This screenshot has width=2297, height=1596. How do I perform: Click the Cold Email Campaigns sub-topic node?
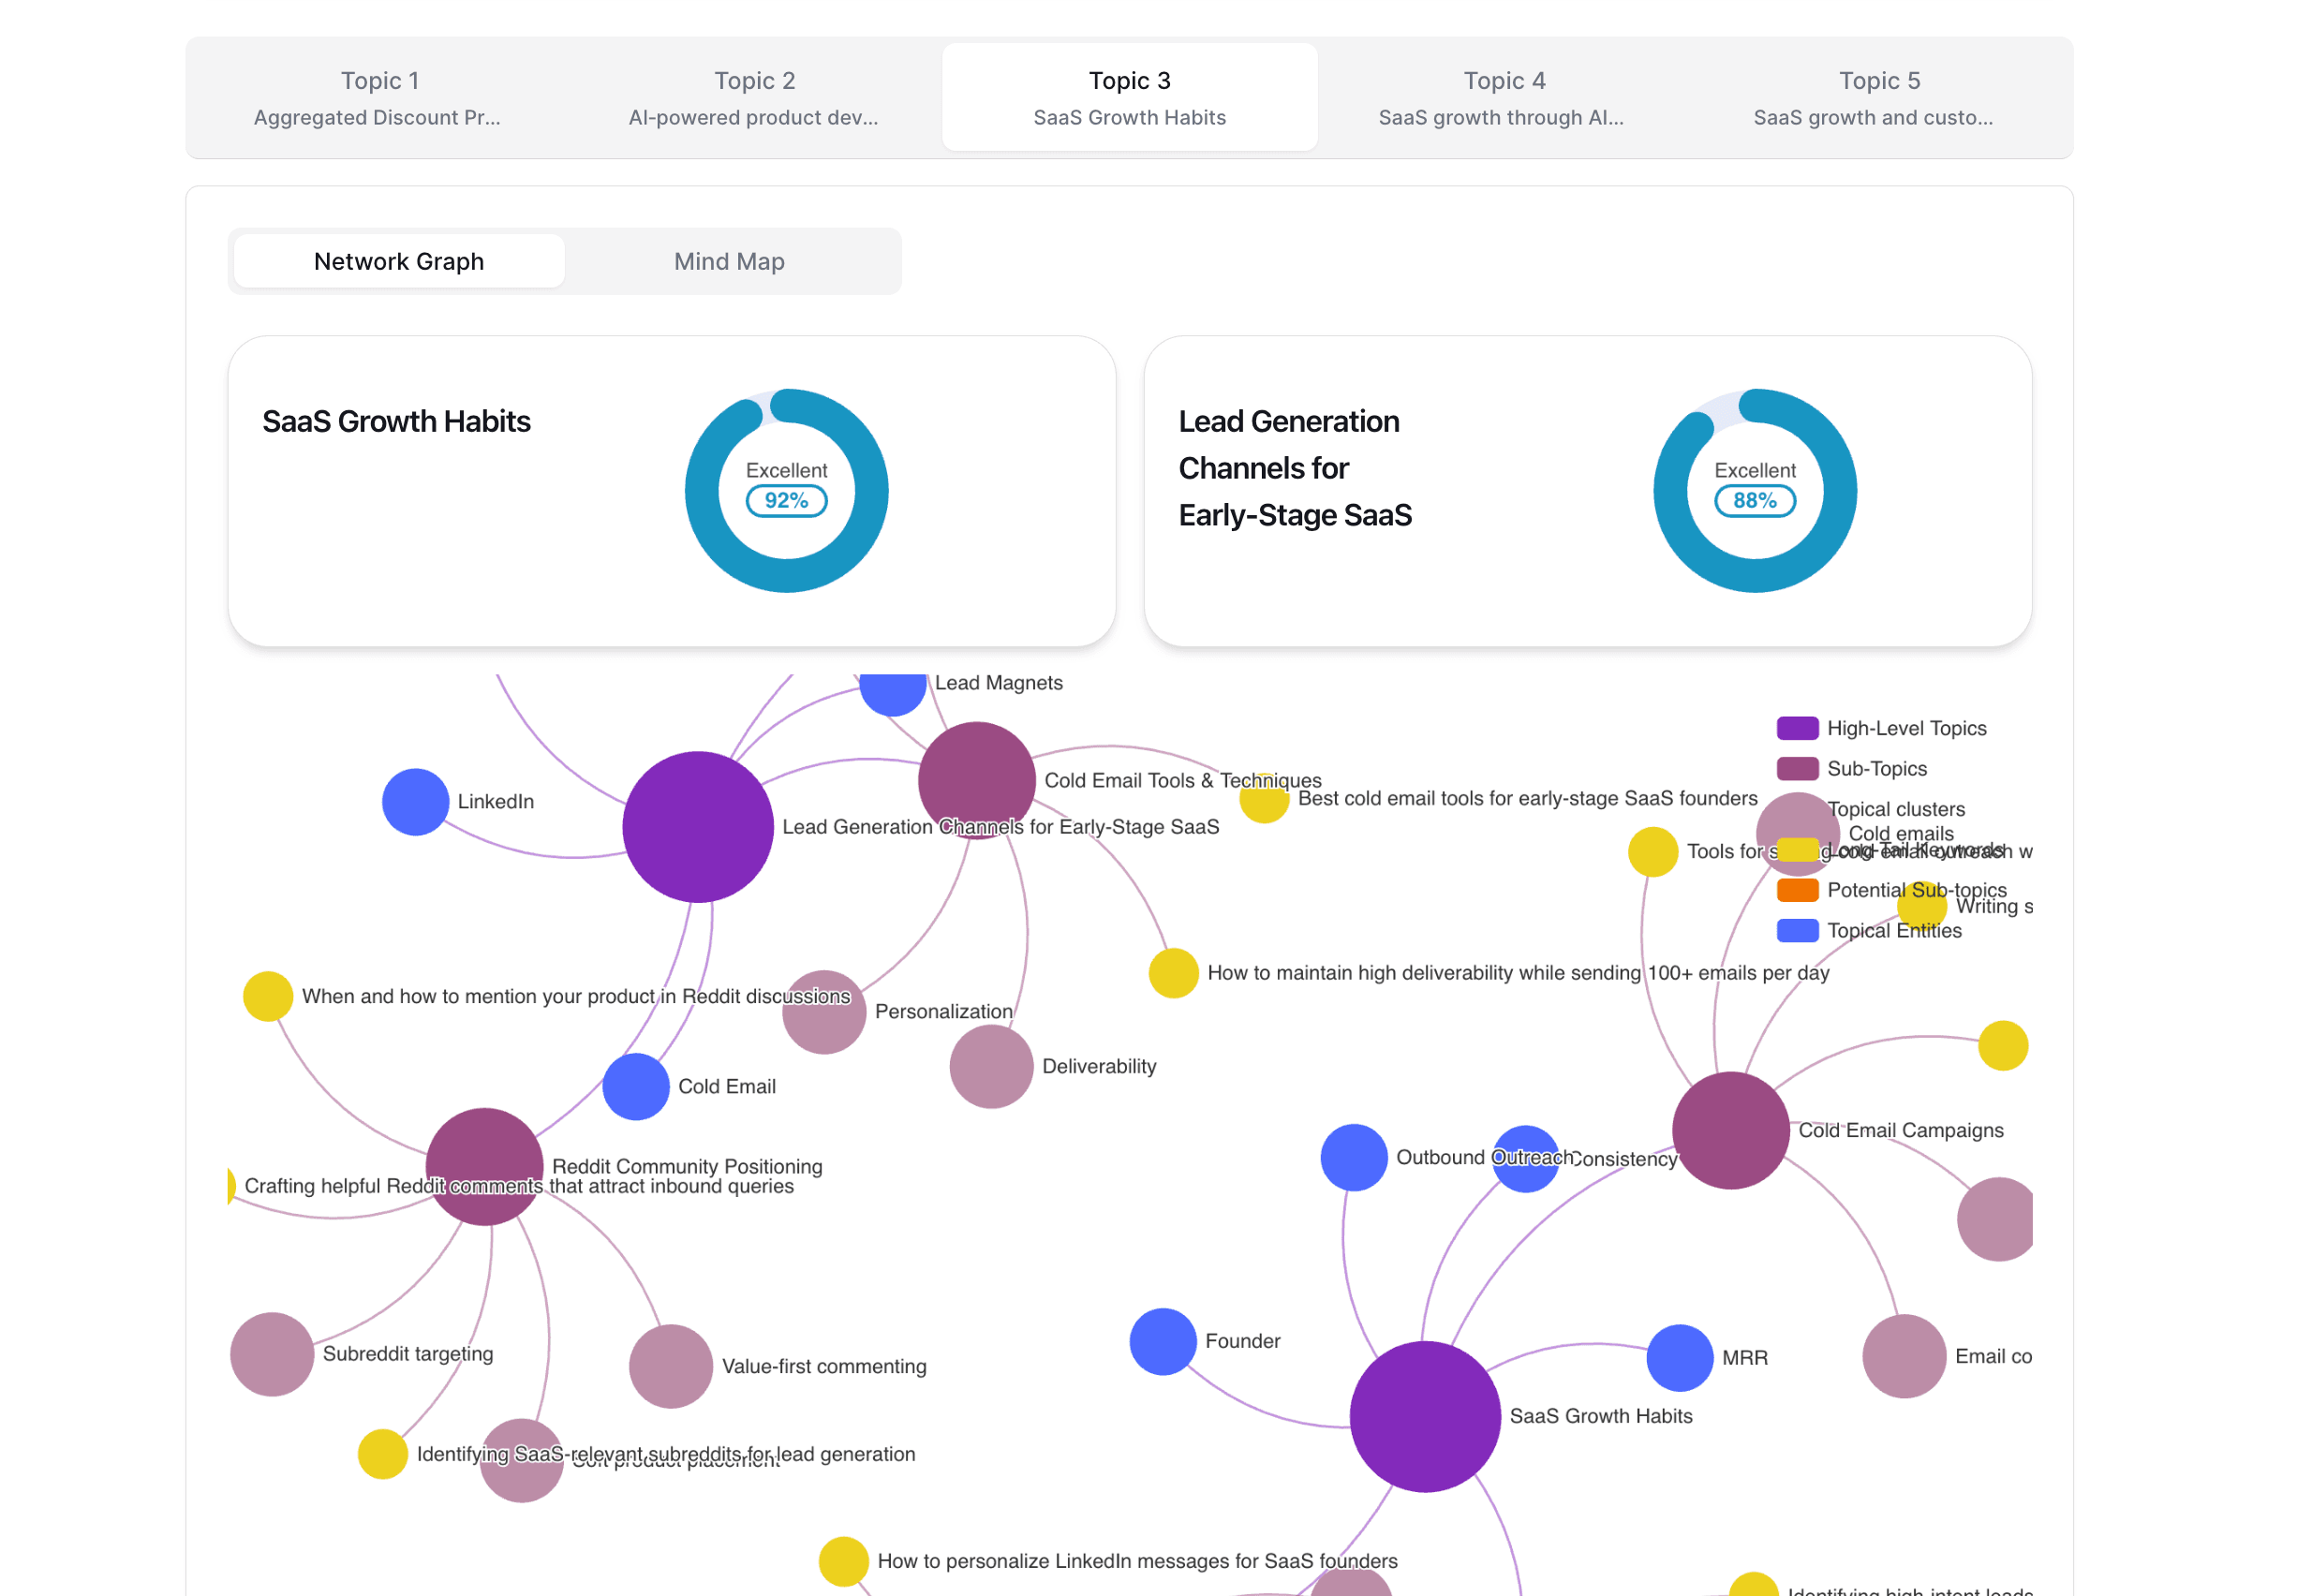(1730, 1130)
